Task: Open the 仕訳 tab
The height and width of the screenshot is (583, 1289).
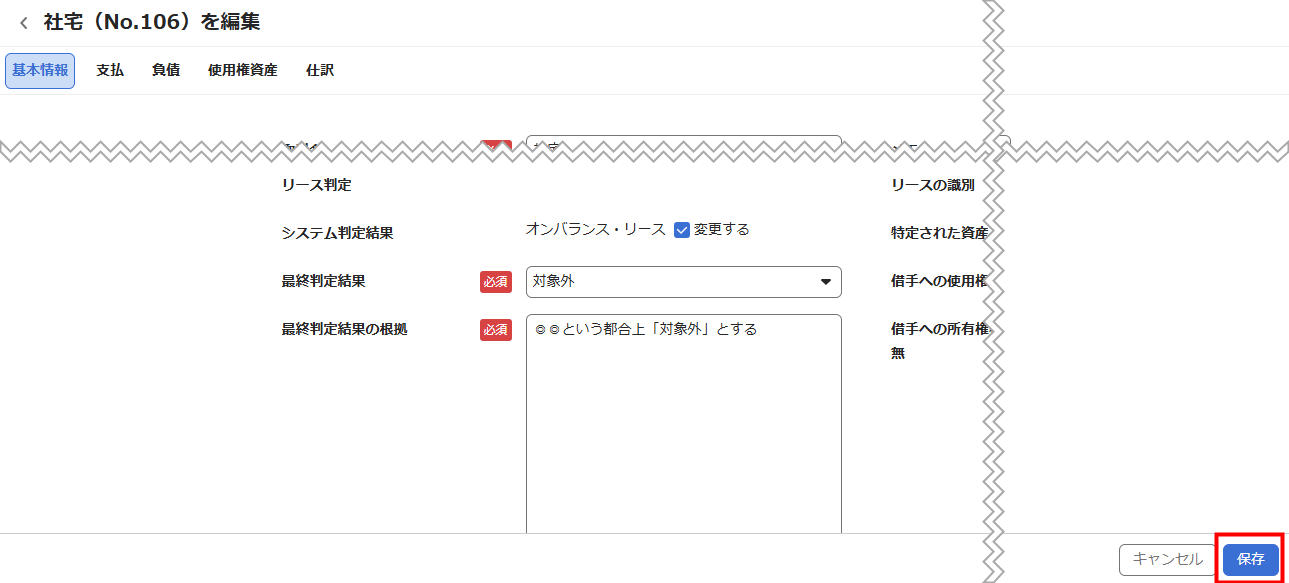Action: (x=320, y=71)
